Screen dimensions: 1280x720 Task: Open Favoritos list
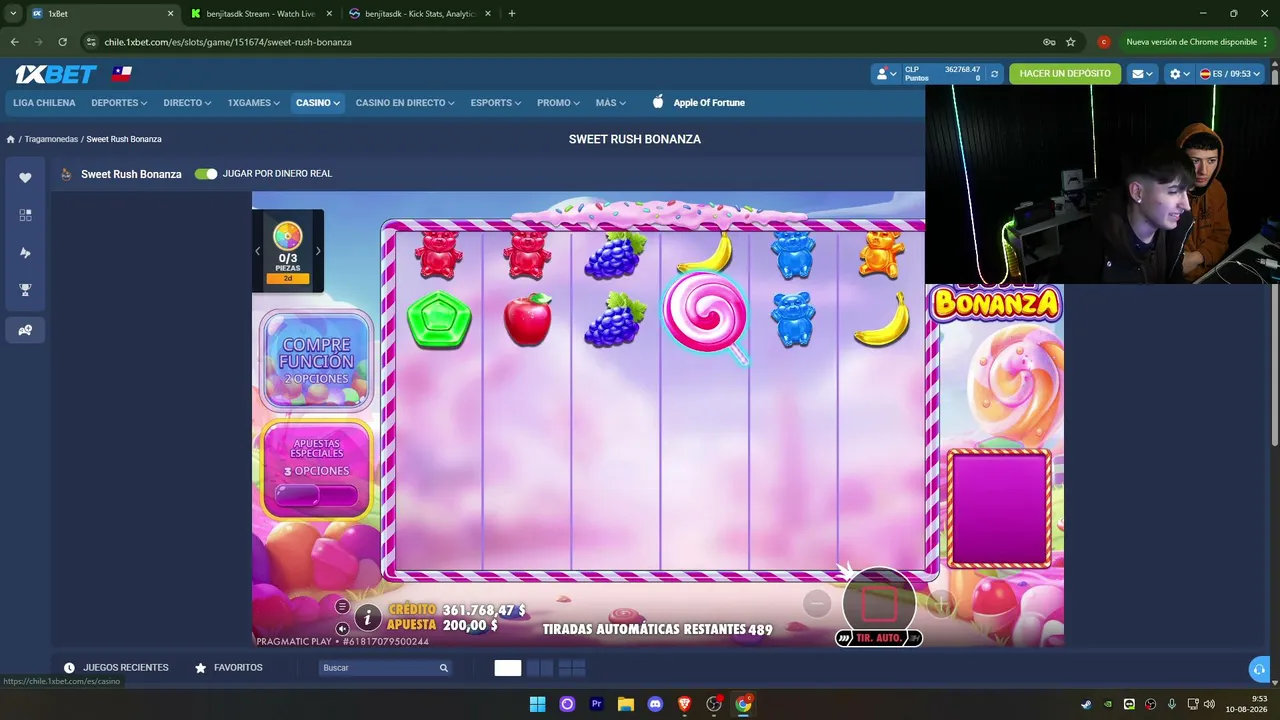click(229, 668)
